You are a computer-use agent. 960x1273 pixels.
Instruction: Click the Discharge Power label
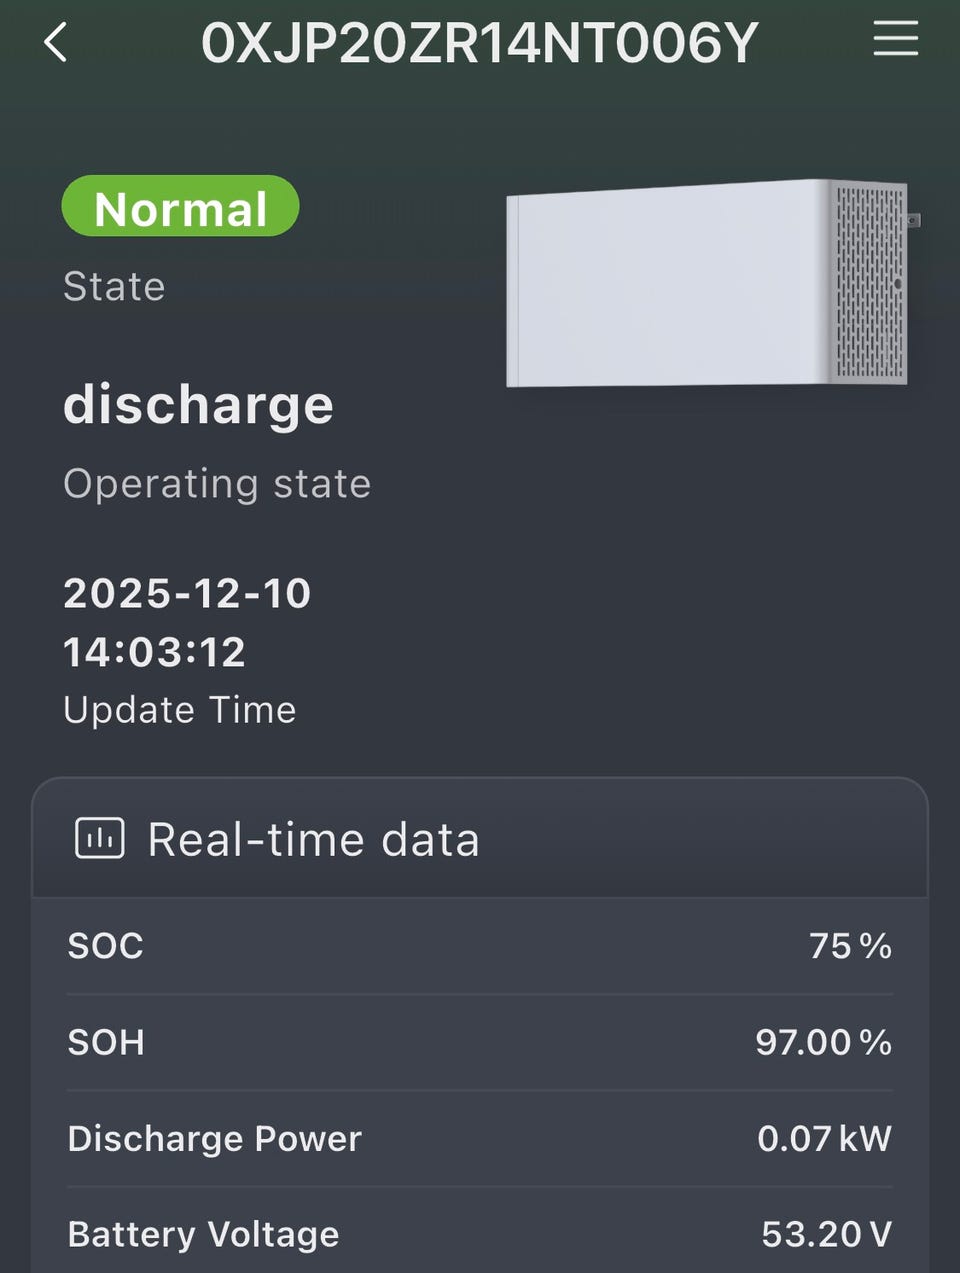pos(214,1138)
